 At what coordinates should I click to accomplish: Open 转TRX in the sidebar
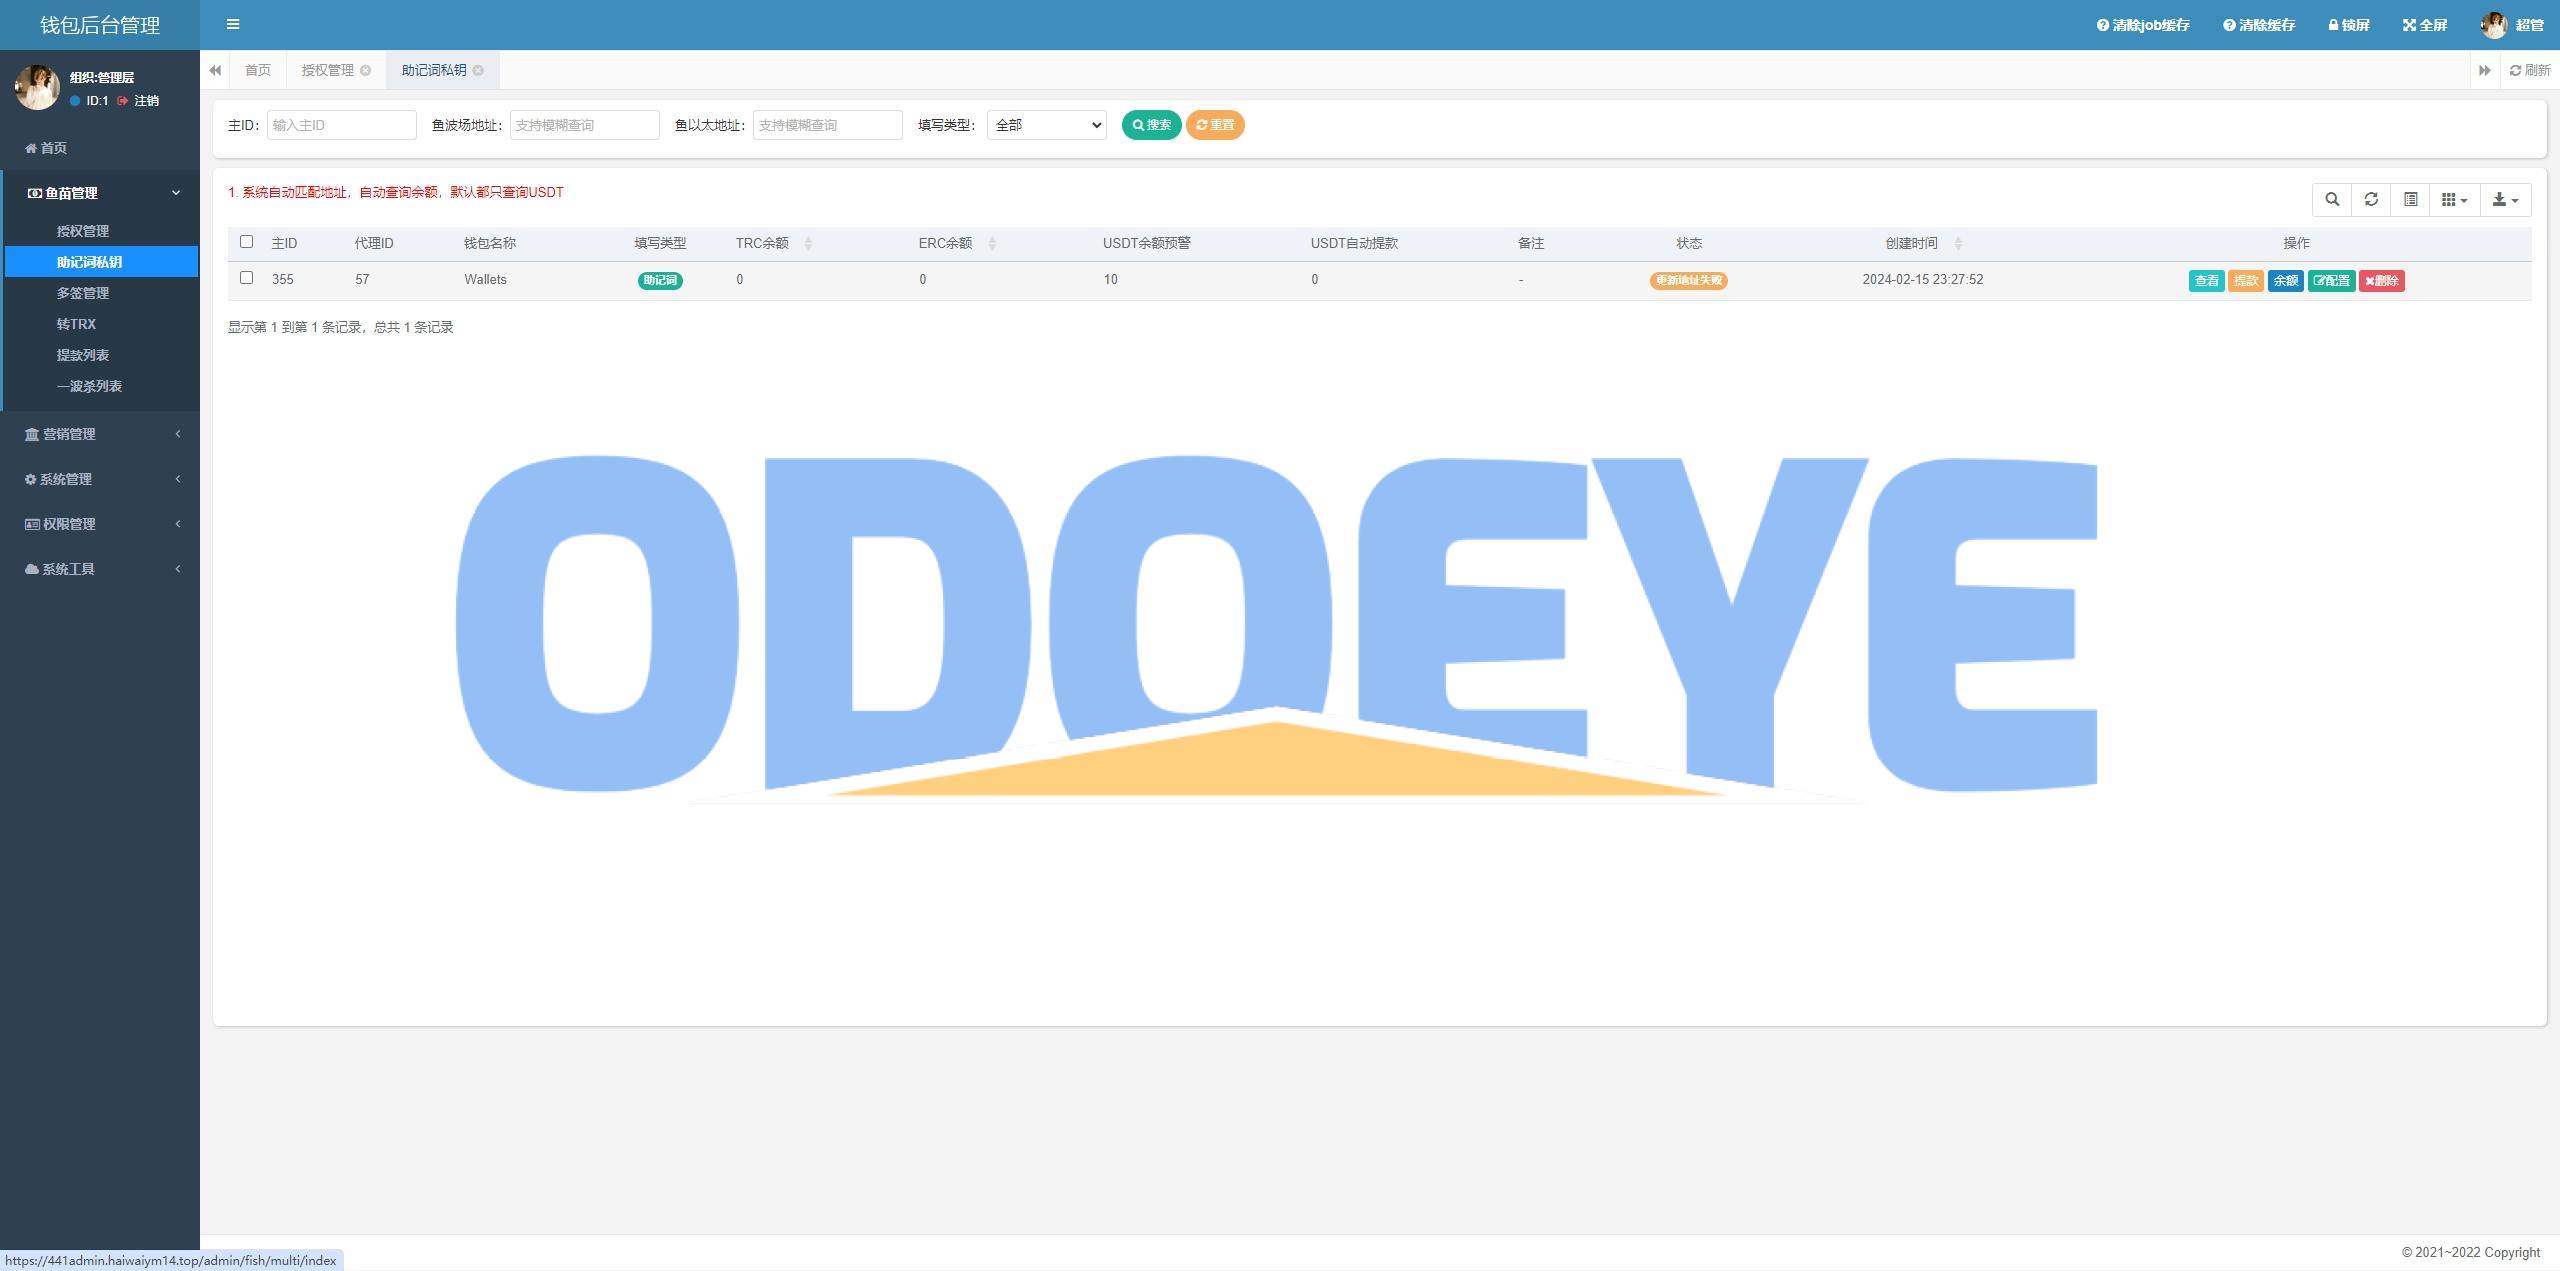click(x=76, y=324)
